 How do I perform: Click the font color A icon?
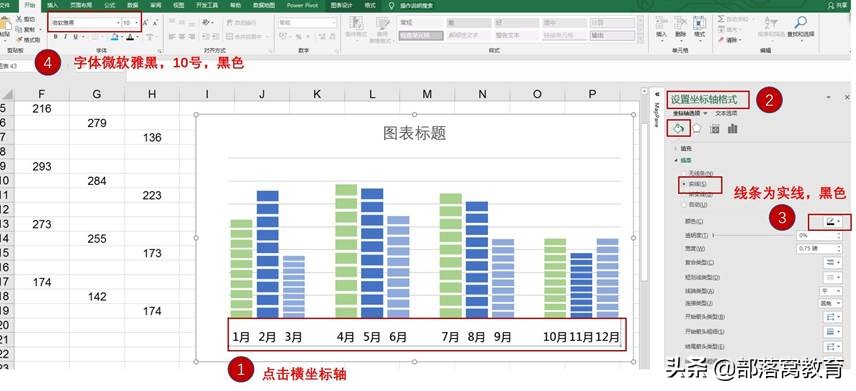[130, 37]
